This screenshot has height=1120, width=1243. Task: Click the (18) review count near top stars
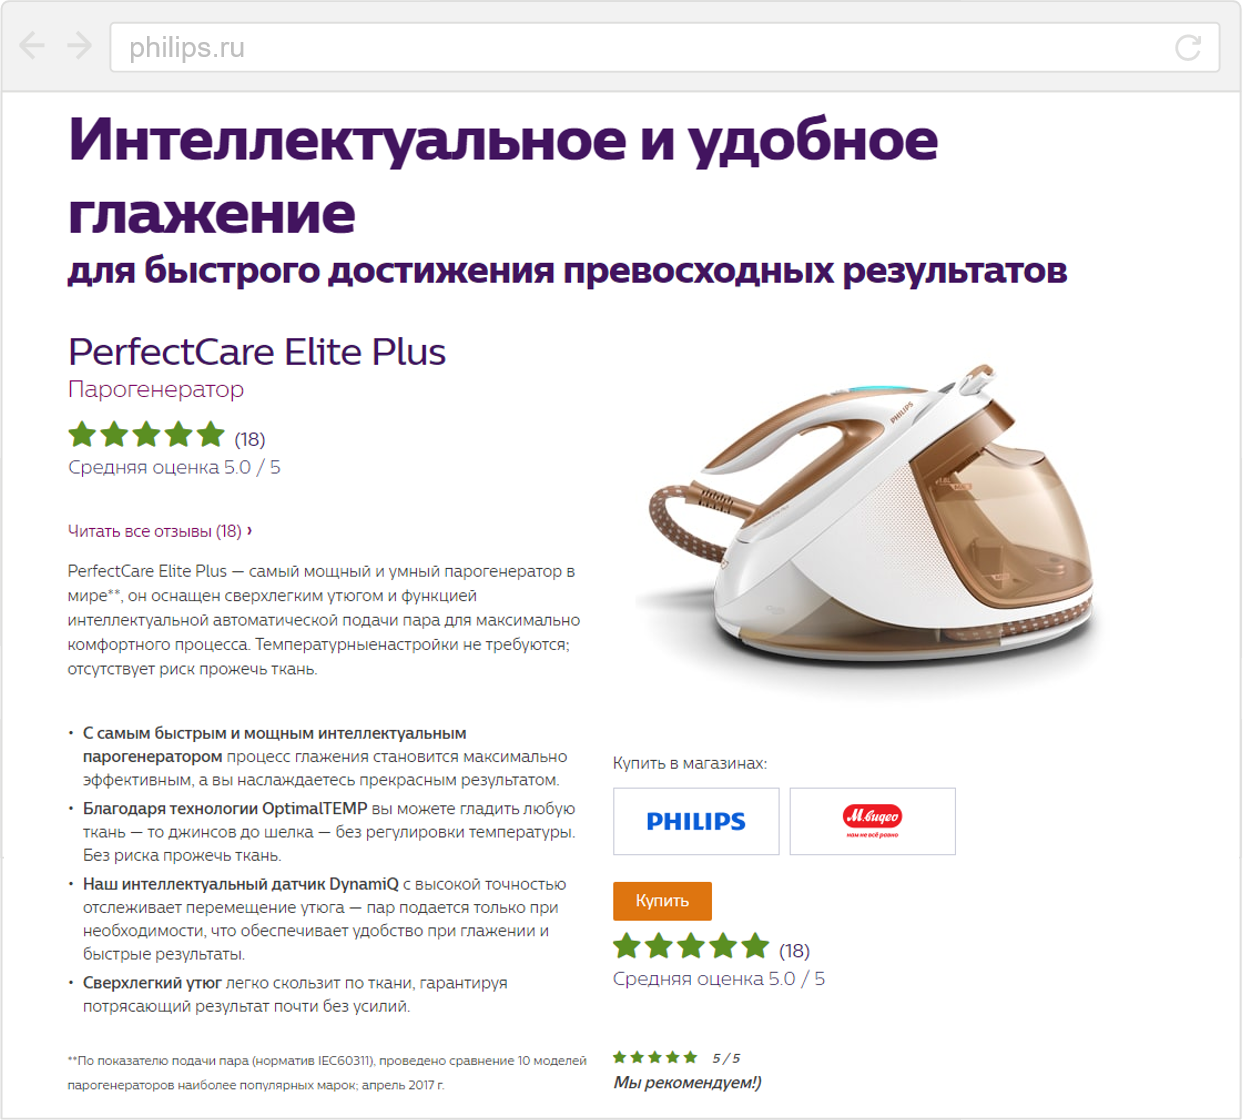250,439
